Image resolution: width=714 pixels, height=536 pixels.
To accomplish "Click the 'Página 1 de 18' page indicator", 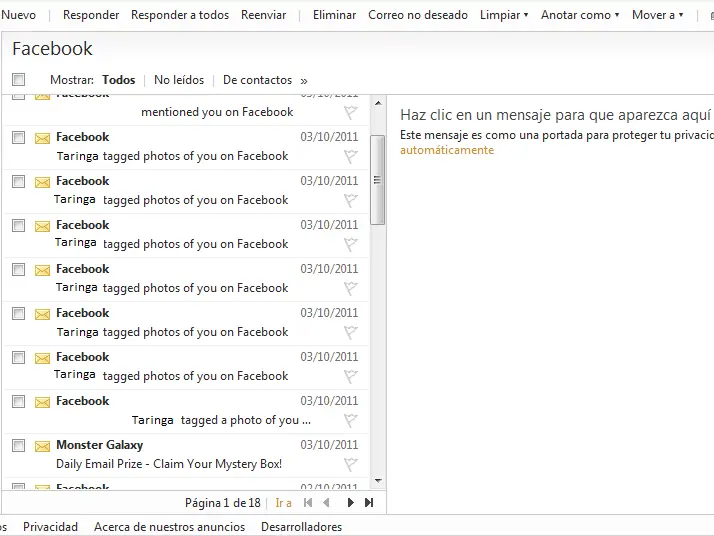I will (x=223, y=503).
